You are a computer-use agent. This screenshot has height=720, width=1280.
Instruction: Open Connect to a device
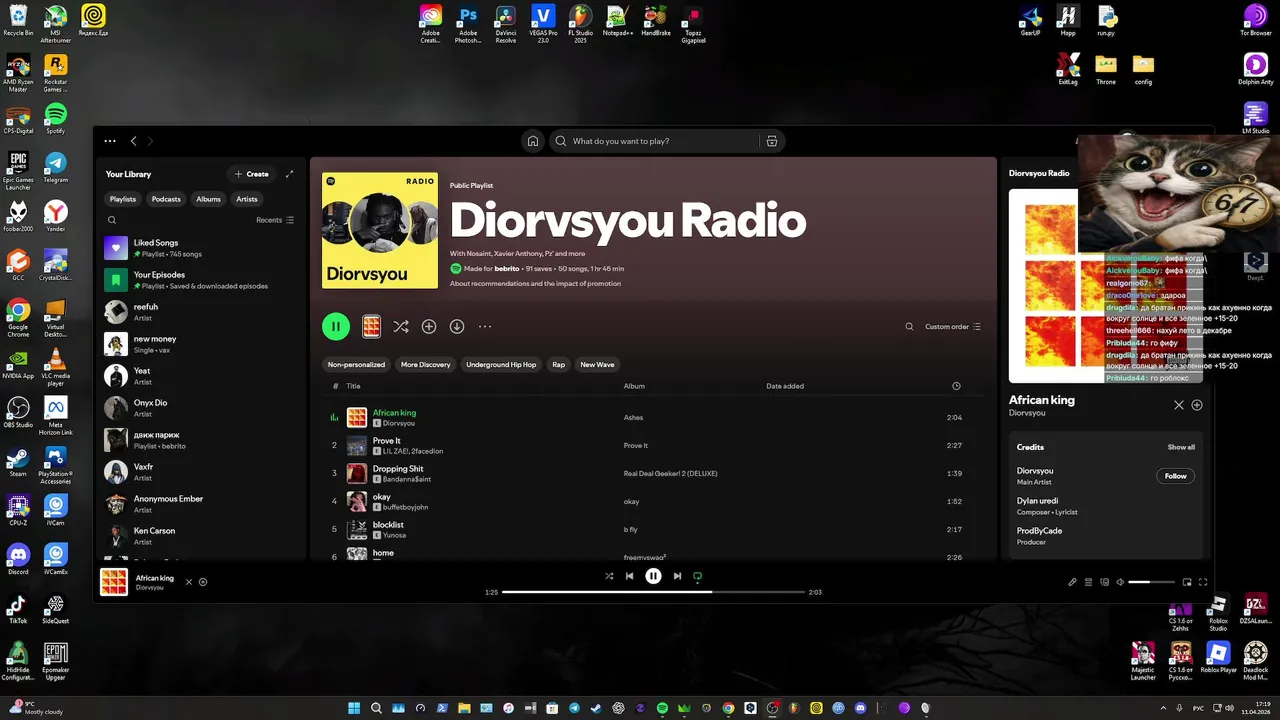(x=1104, y=582)
